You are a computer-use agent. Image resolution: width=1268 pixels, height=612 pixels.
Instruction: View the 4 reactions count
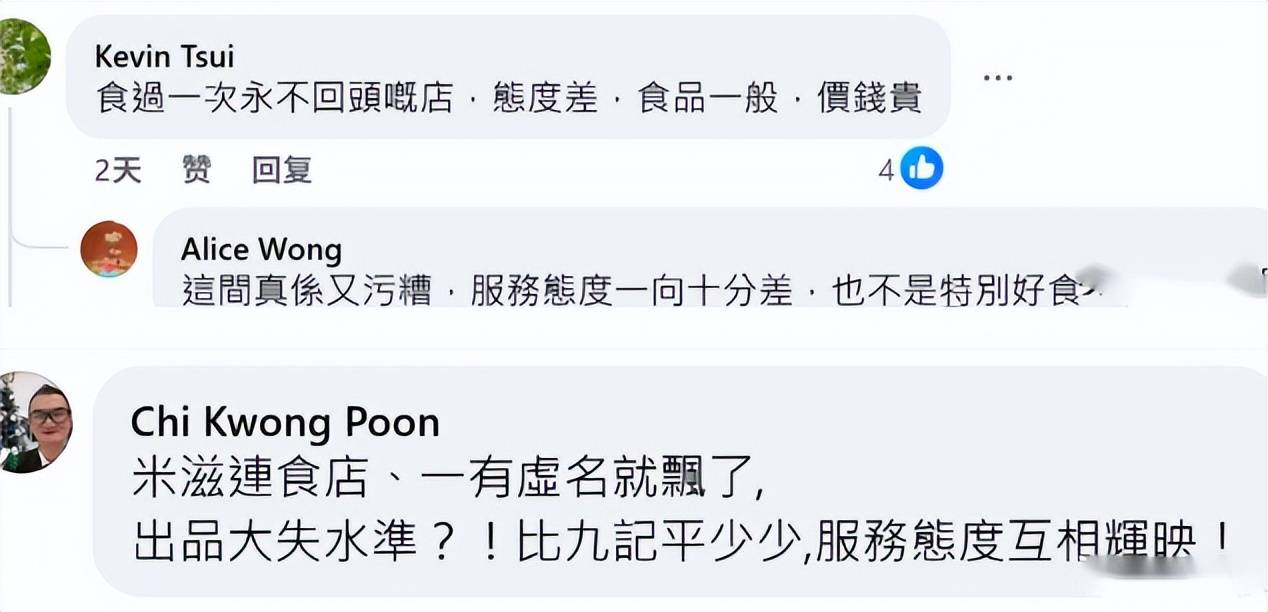click(886, 171)
